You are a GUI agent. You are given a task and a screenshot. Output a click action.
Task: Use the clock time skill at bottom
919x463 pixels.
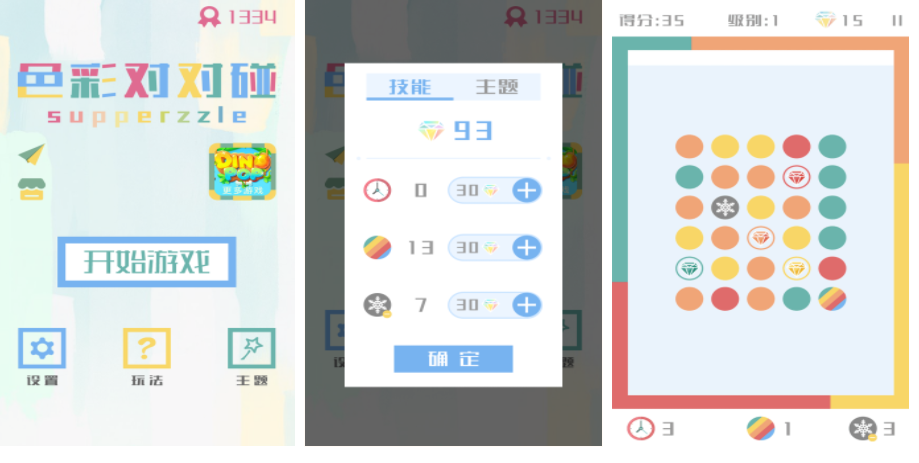641,428
